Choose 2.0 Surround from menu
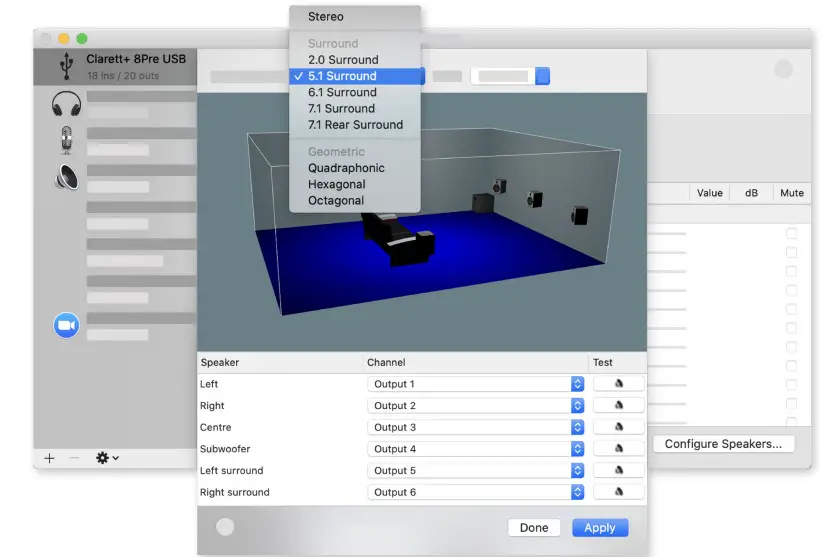Image resolution: width=836 pixels, height=557 pixels. 355,60
